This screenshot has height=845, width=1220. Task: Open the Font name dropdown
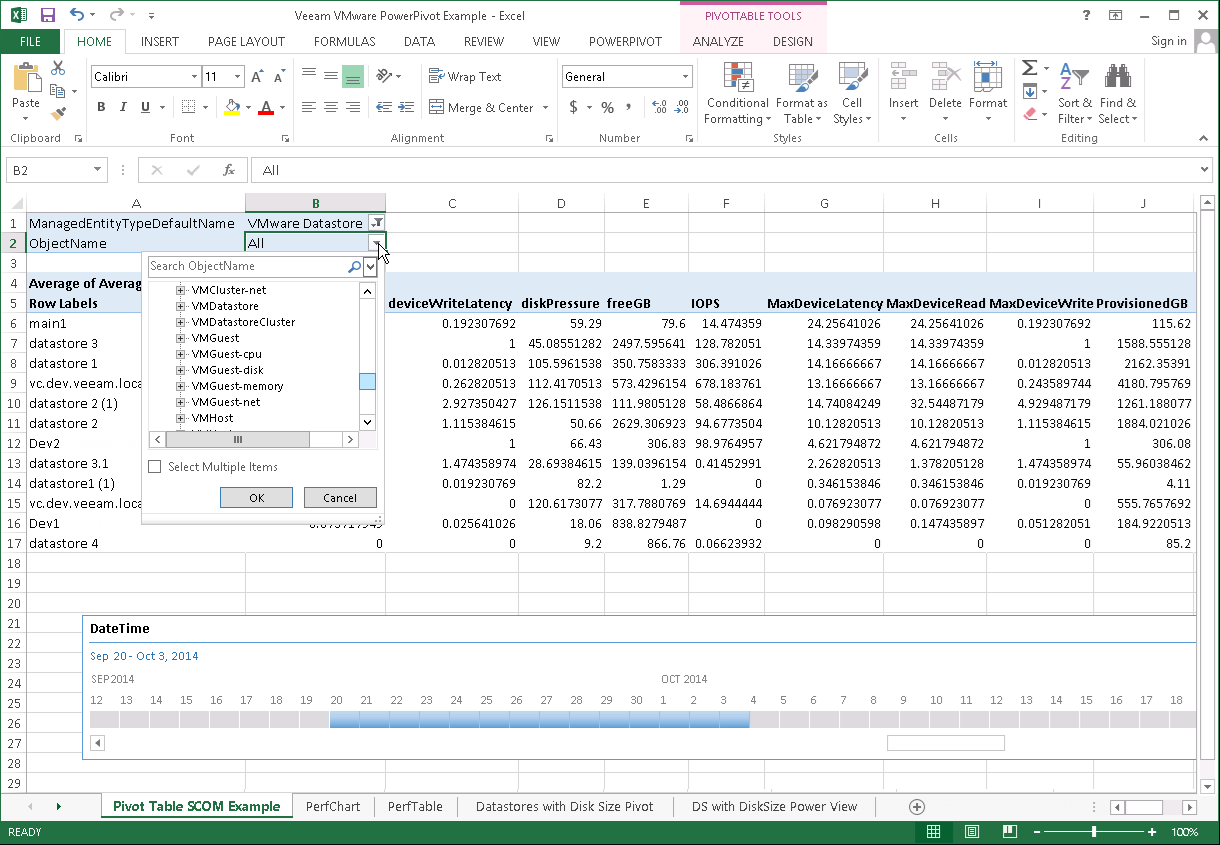click(194, 77)
